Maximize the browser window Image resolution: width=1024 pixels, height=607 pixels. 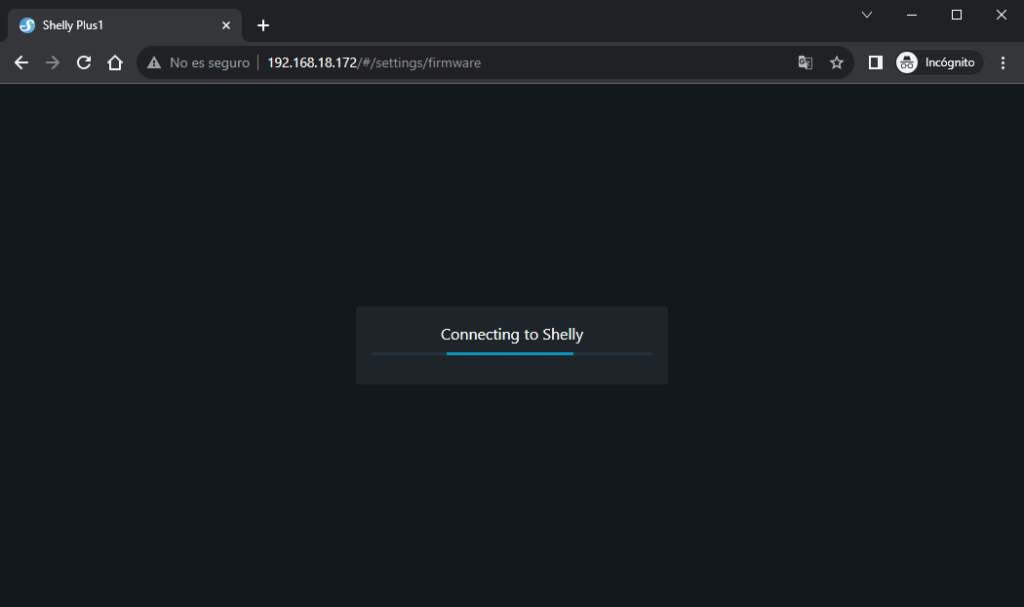coord(957,15)
